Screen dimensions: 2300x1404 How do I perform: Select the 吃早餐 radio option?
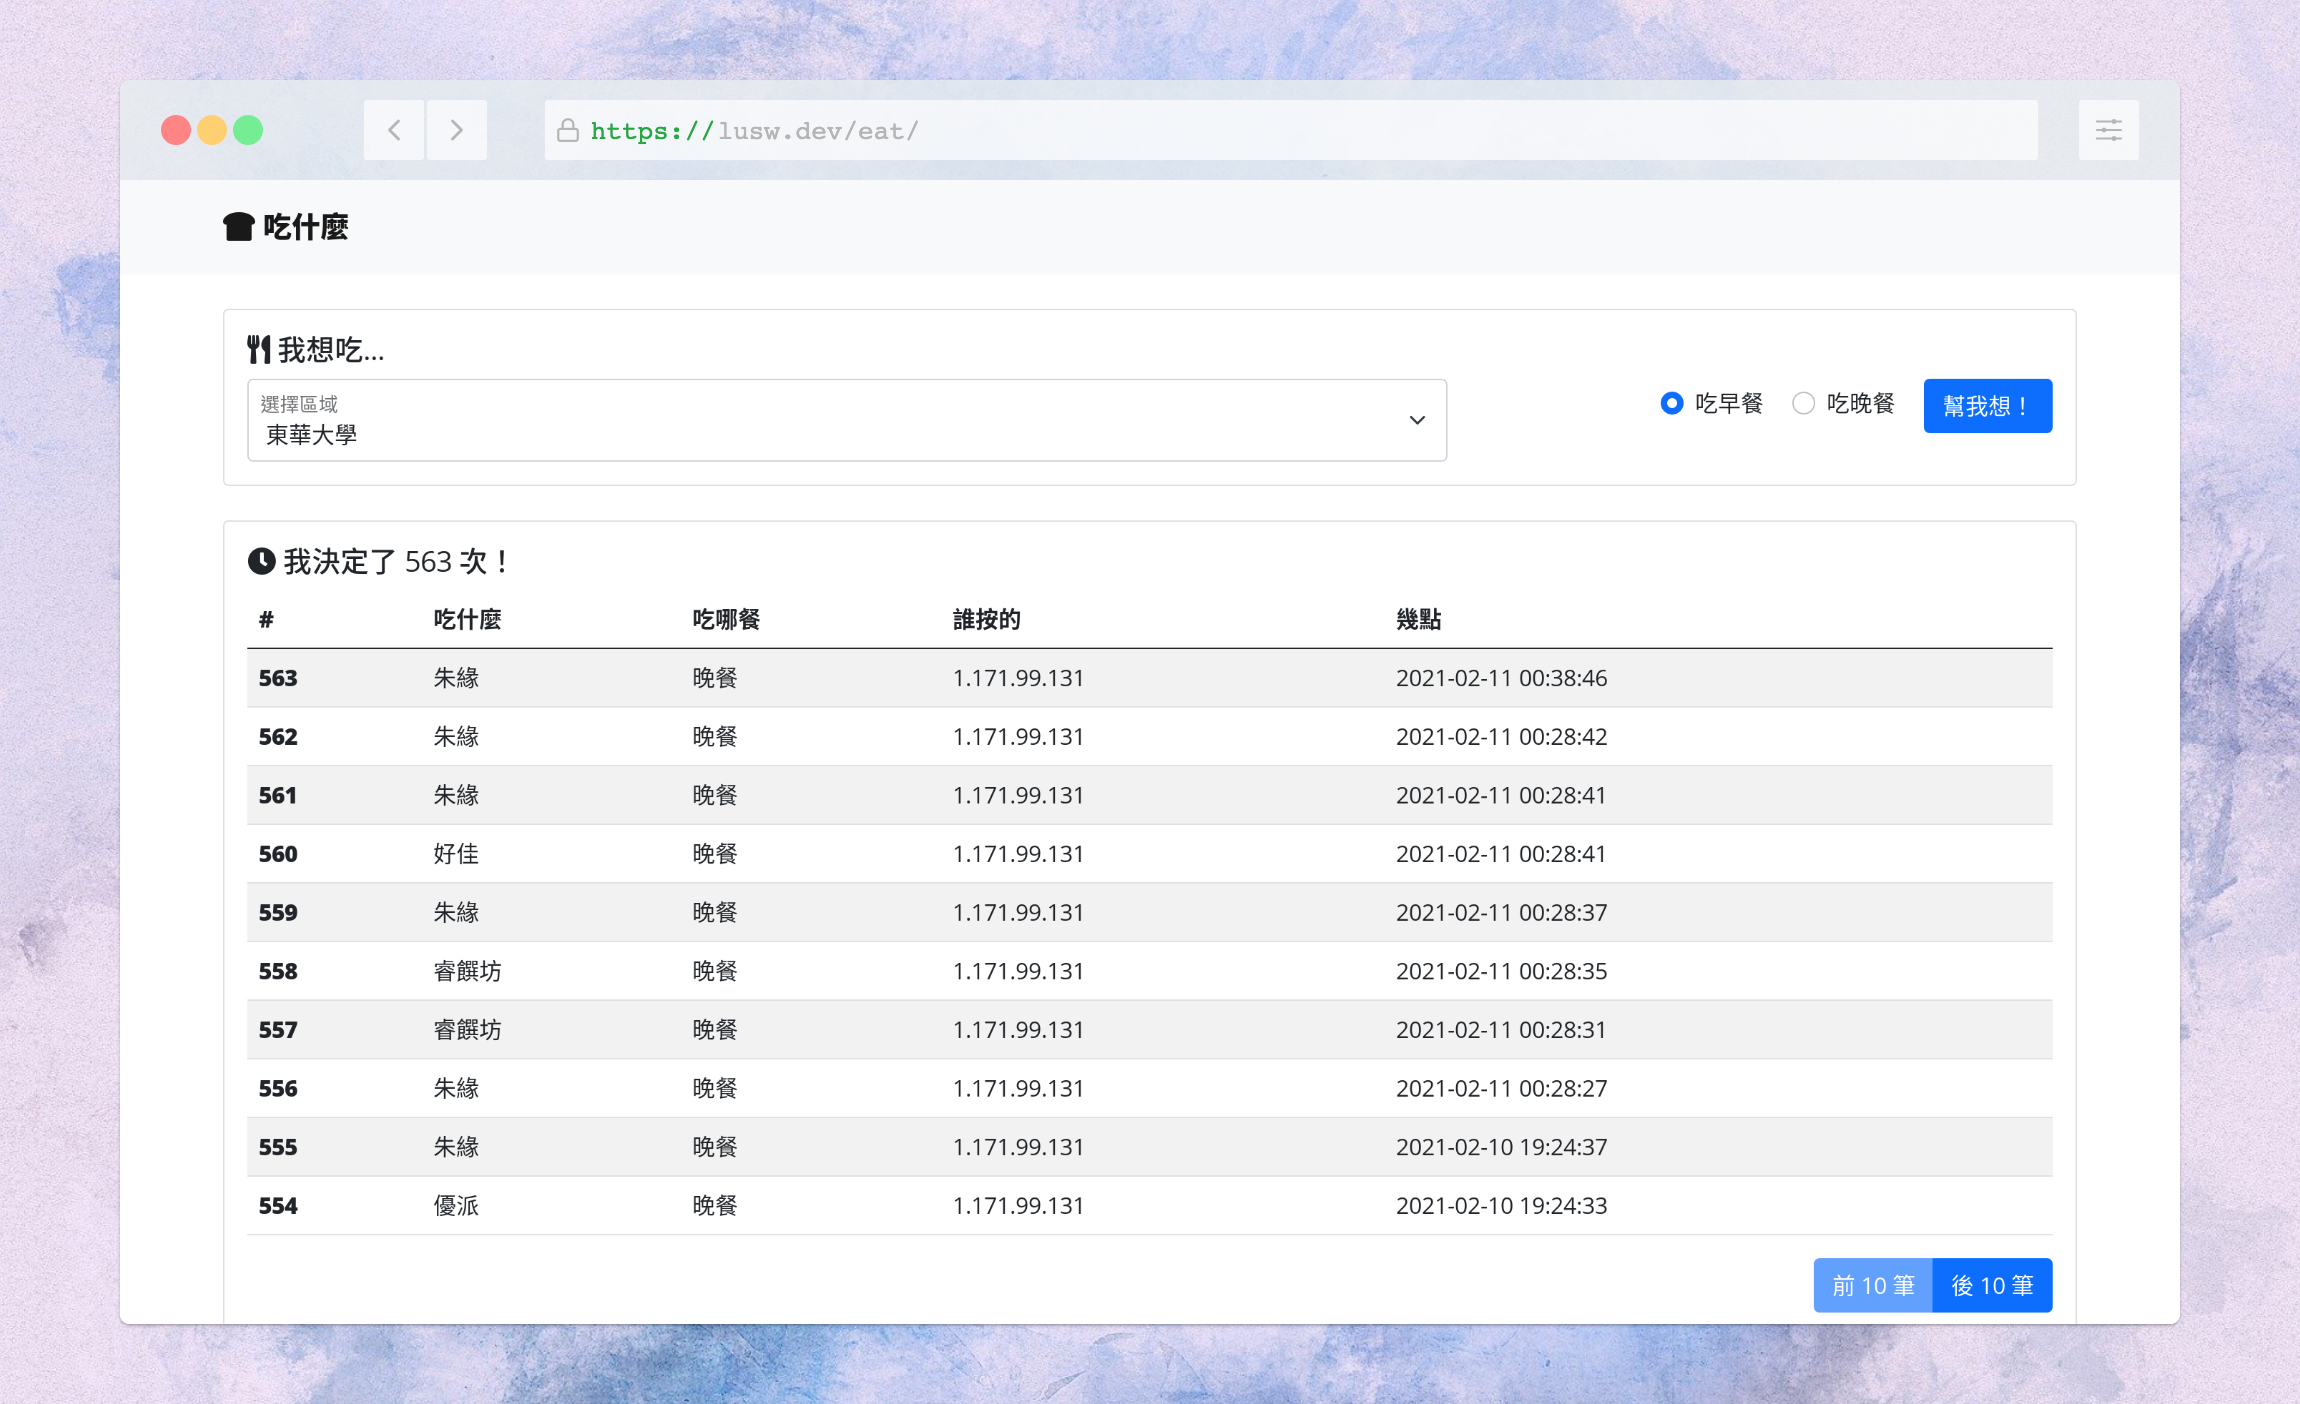pyautogui.click(x=1671, y=403)
